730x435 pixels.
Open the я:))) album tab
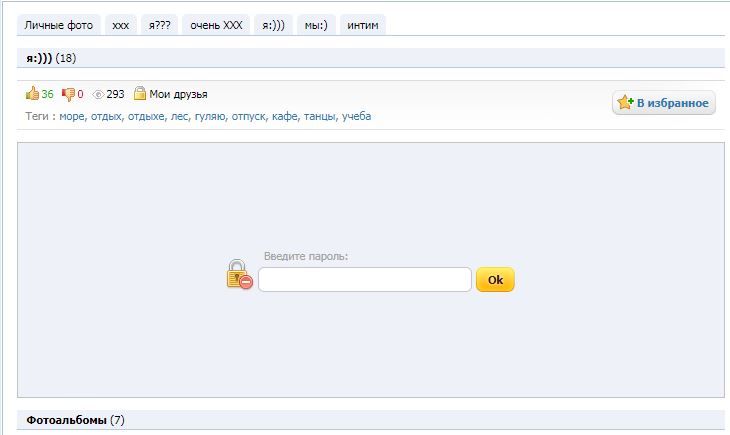[x=272, y=25]
